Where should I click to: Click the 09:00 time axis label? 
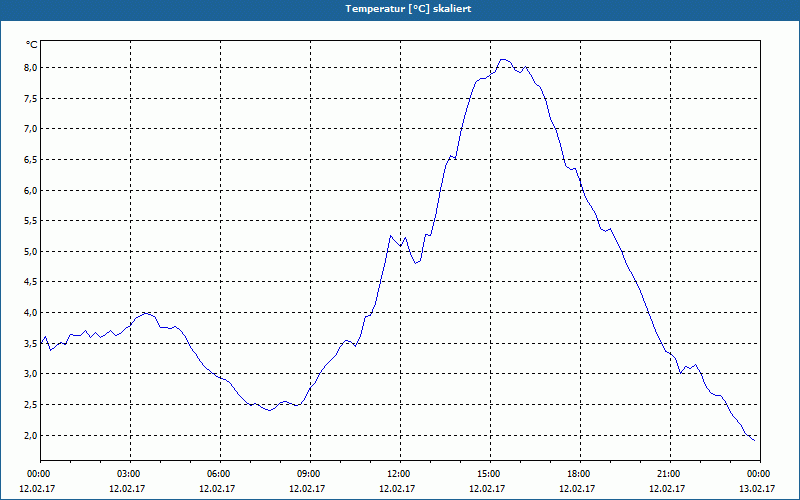(x=310, y=474)
